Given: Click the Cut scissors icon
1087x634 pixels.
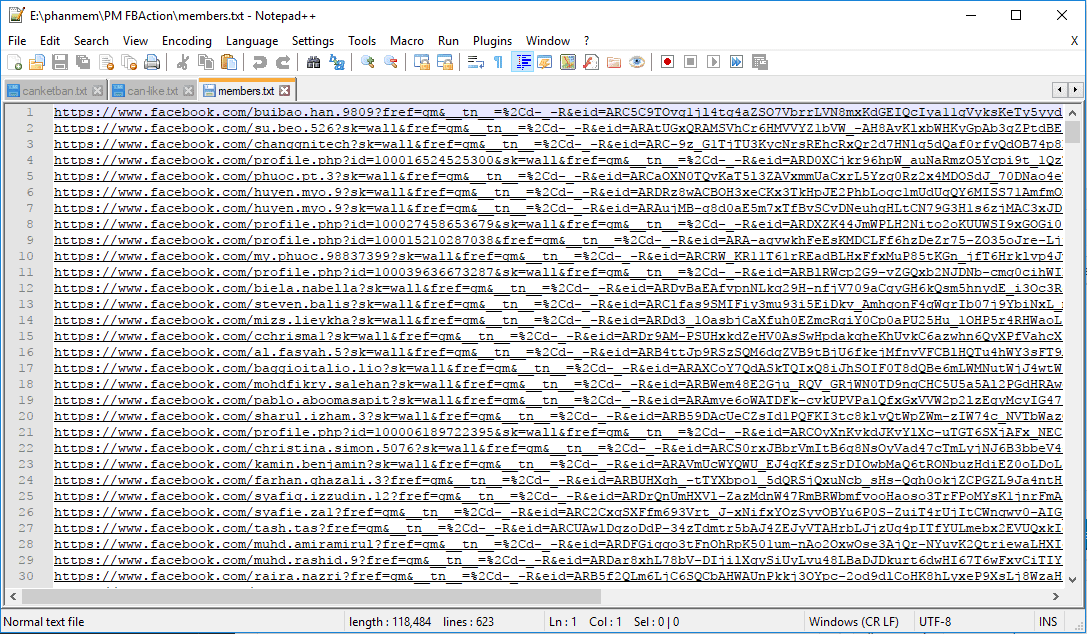Looking at the screenshot, I should (184, 62).
